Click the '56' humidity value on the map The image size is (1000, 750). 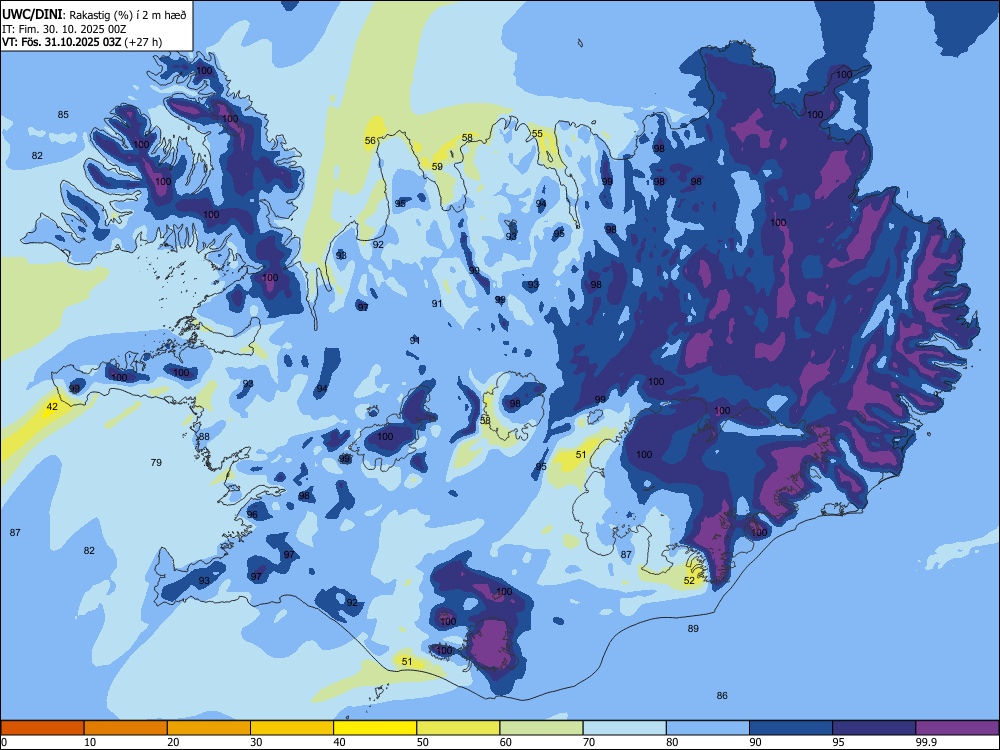point(371,140)
